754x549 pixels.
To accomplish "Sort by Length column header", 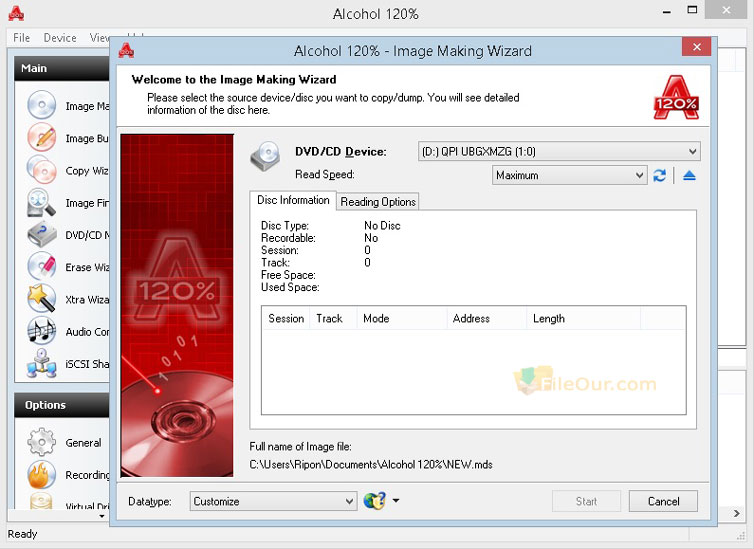I will click(584, 318).
